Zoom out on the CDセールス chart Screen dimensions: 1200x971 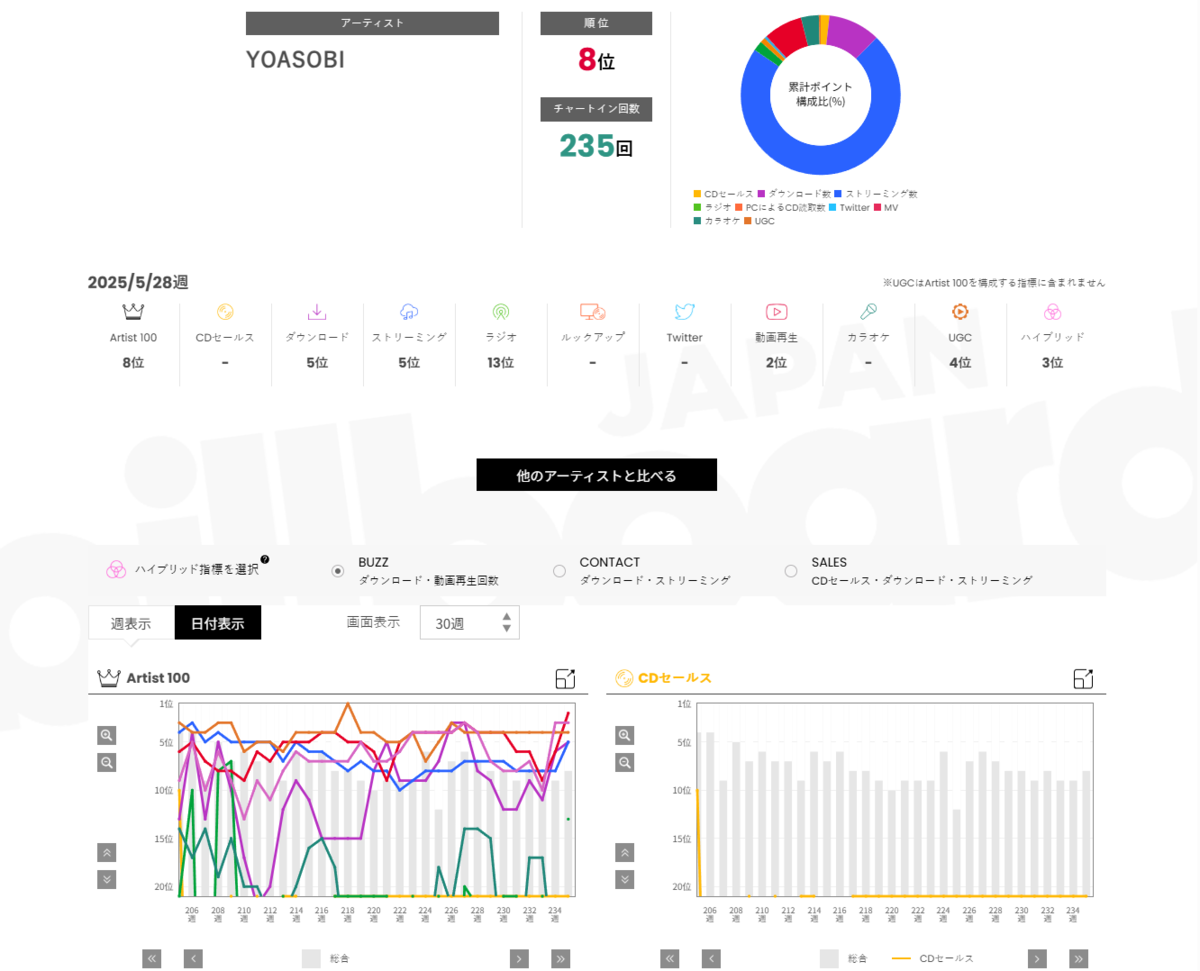coord(625,762)
